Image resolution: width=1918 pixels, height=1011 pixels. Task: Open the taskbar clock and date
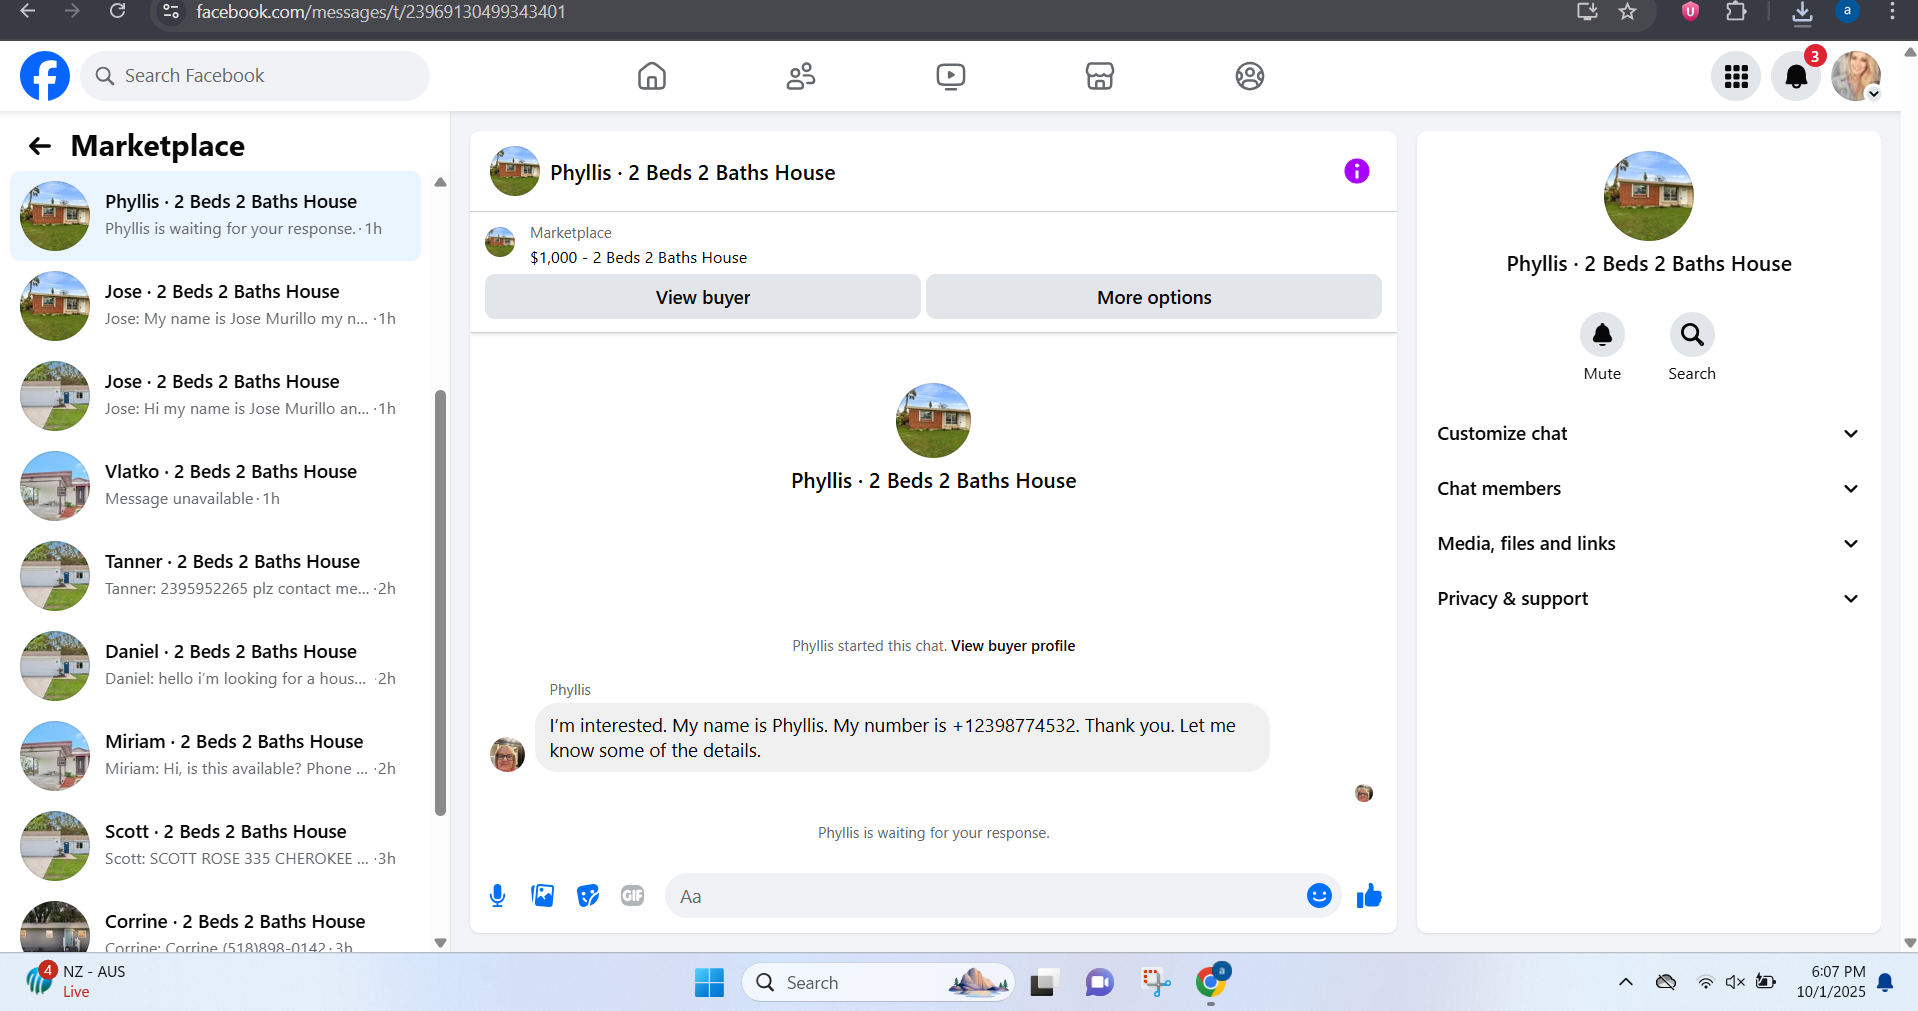1831,982
